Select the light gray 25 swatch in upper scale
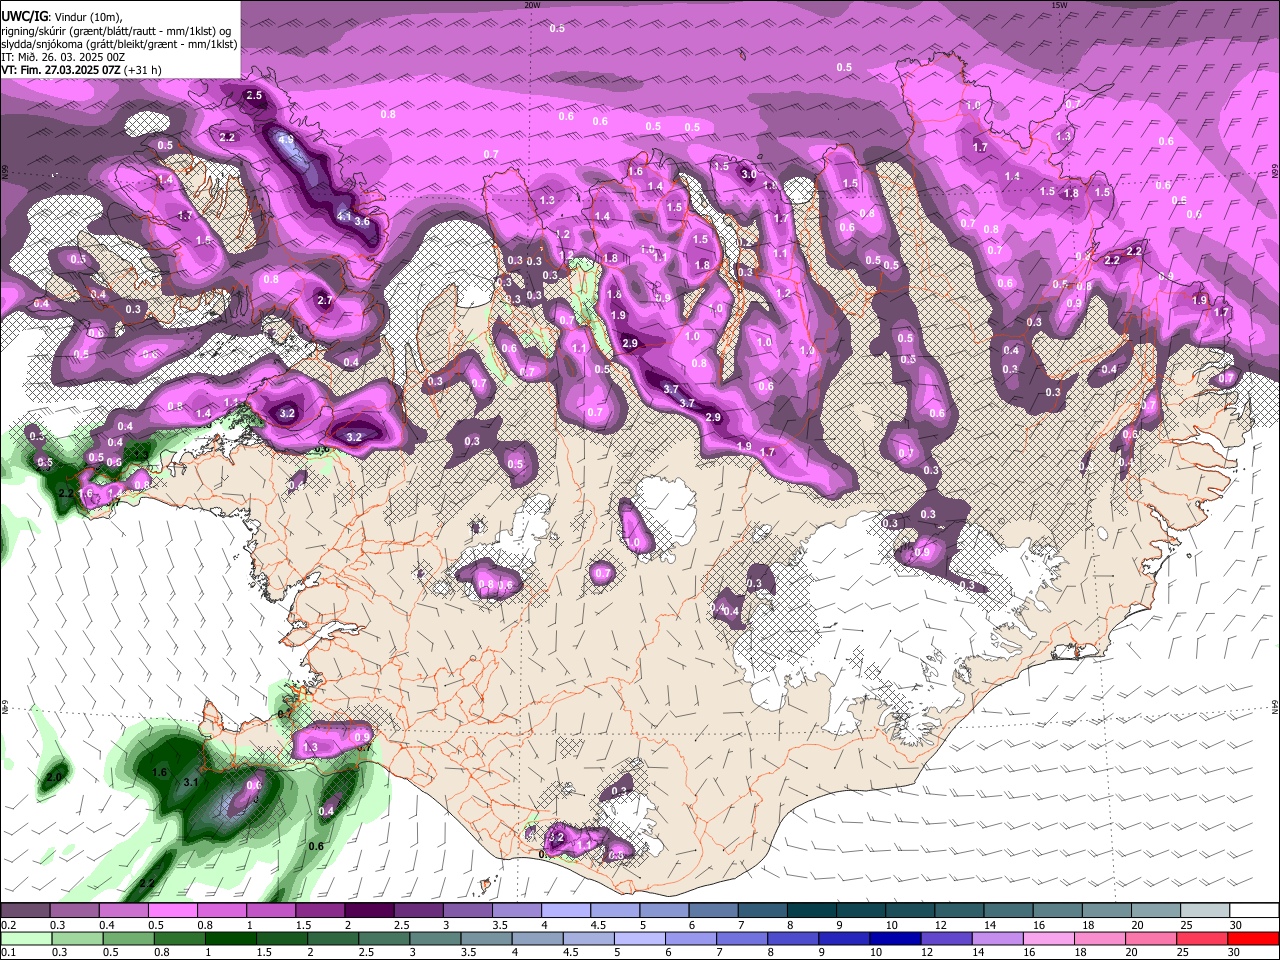The image size is (1280, 960). (1205, 911)
